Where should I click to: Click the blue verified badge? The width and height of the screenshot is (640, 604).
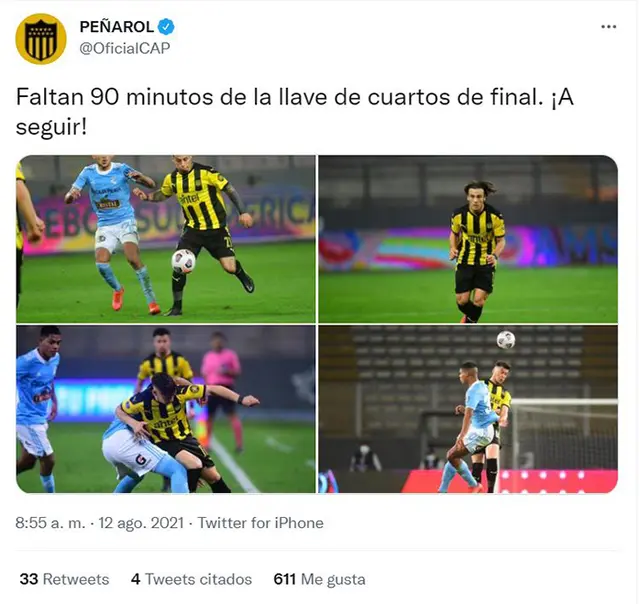(167, 27)
